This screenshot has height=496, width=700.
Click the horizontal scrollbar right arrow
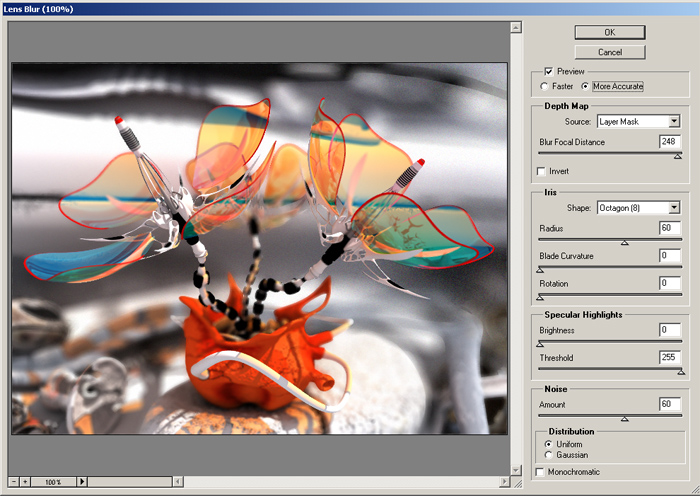(x=503, y=482)
